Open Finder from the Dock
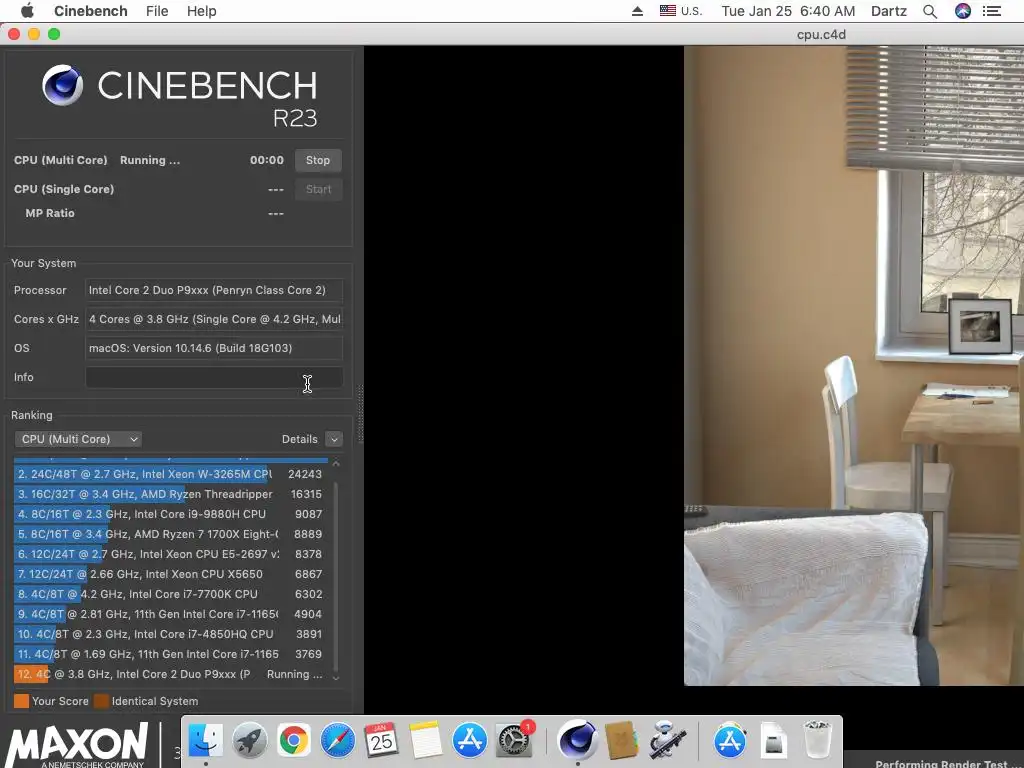The height and width of the screenshot is (768, 1024). [x=206, y=740]
